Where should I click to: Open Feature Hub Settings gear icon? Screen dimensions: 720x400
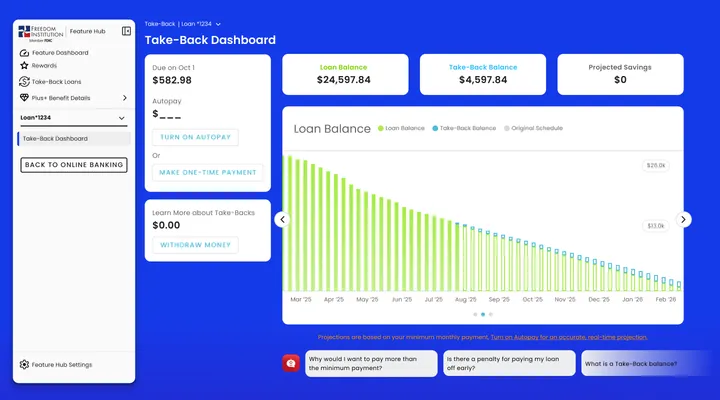24,365
